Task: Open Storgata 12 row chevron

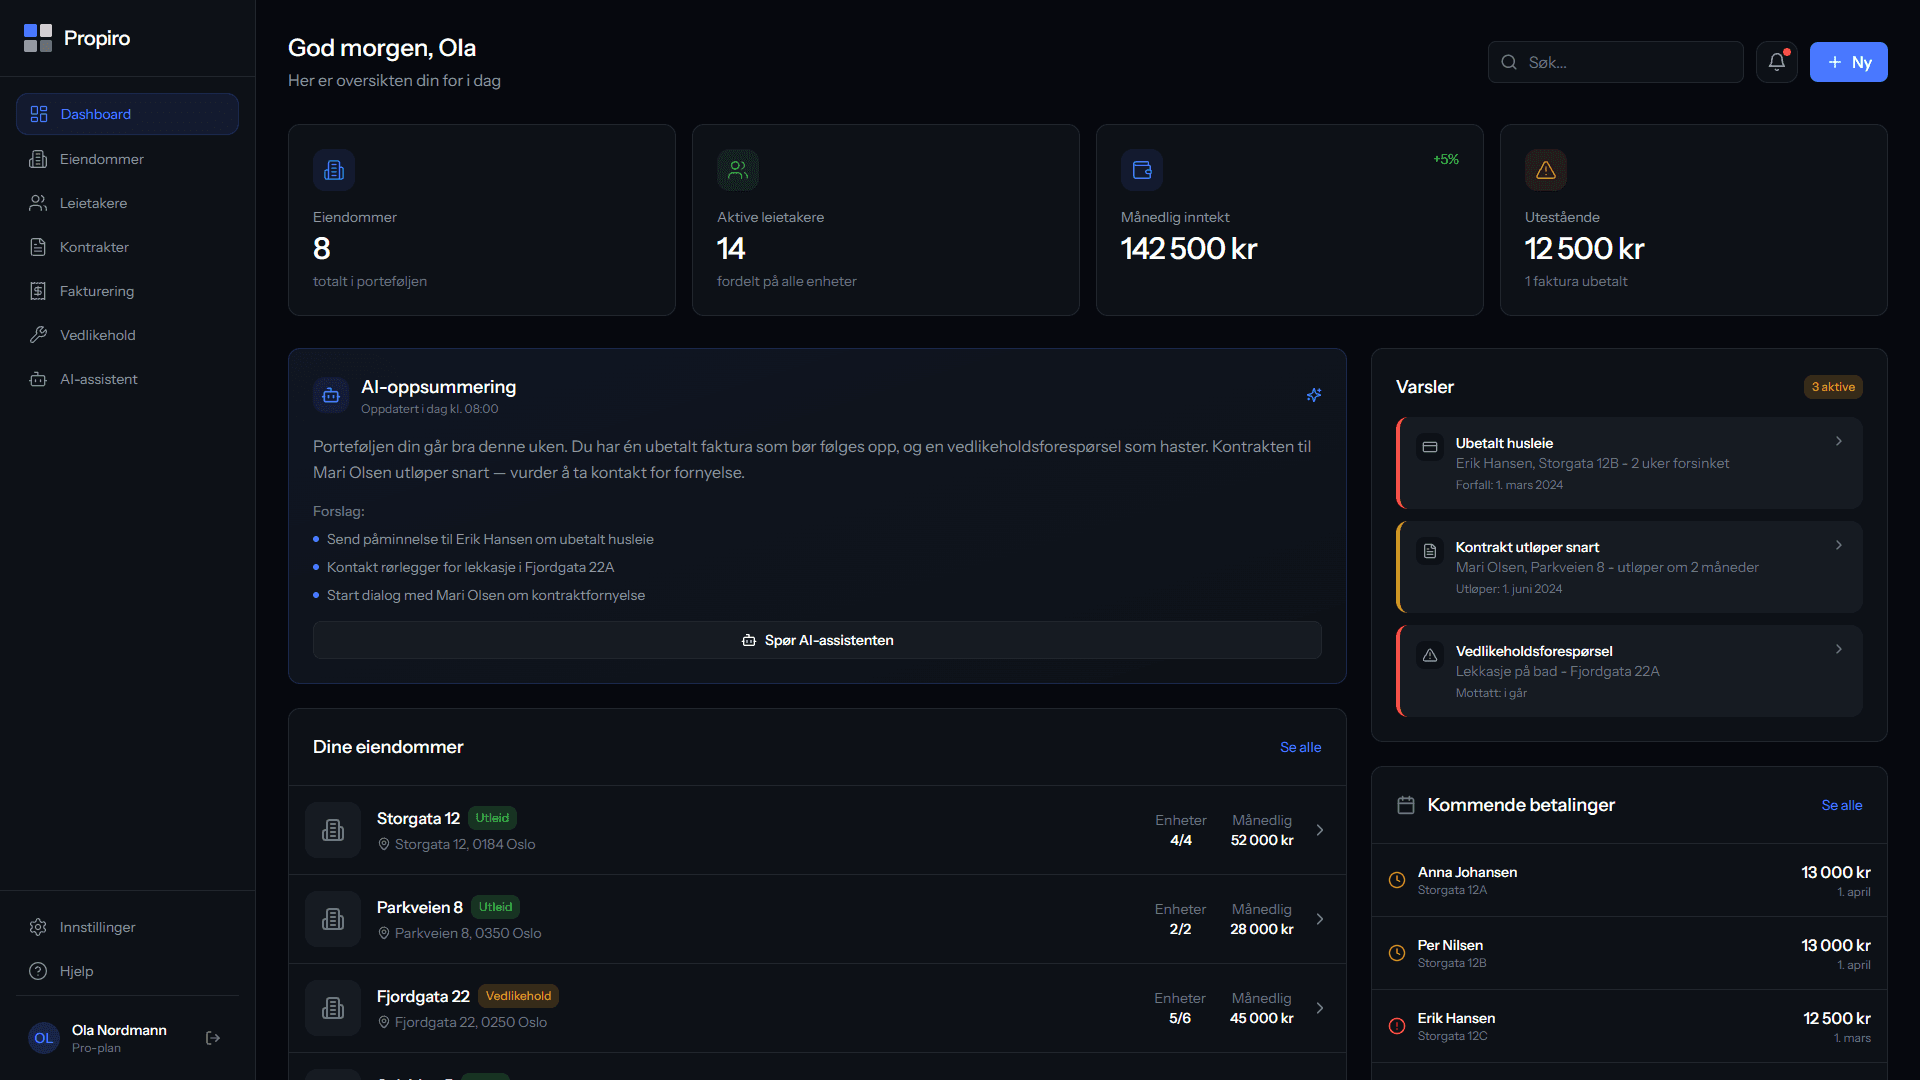Action: point(1320,830)
